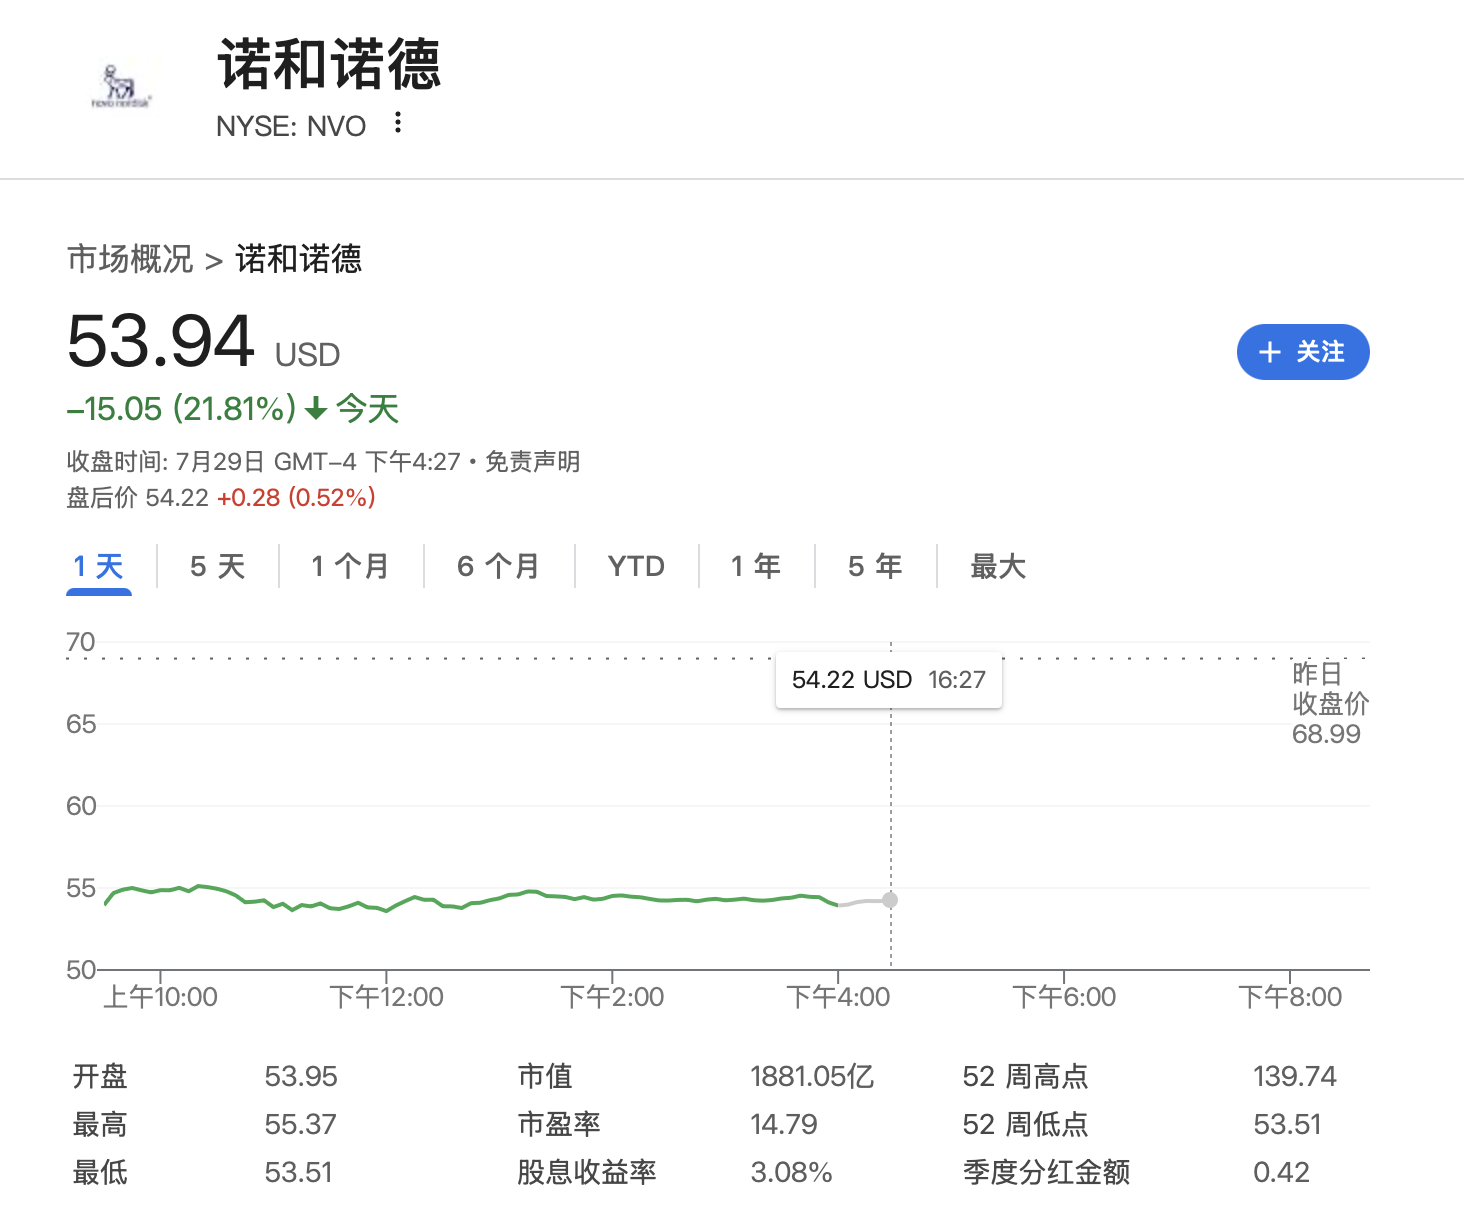The image size is (1464, 1218).
Task: Click the −15.05 (21.81%) daily change
Action: pos(182,409)
